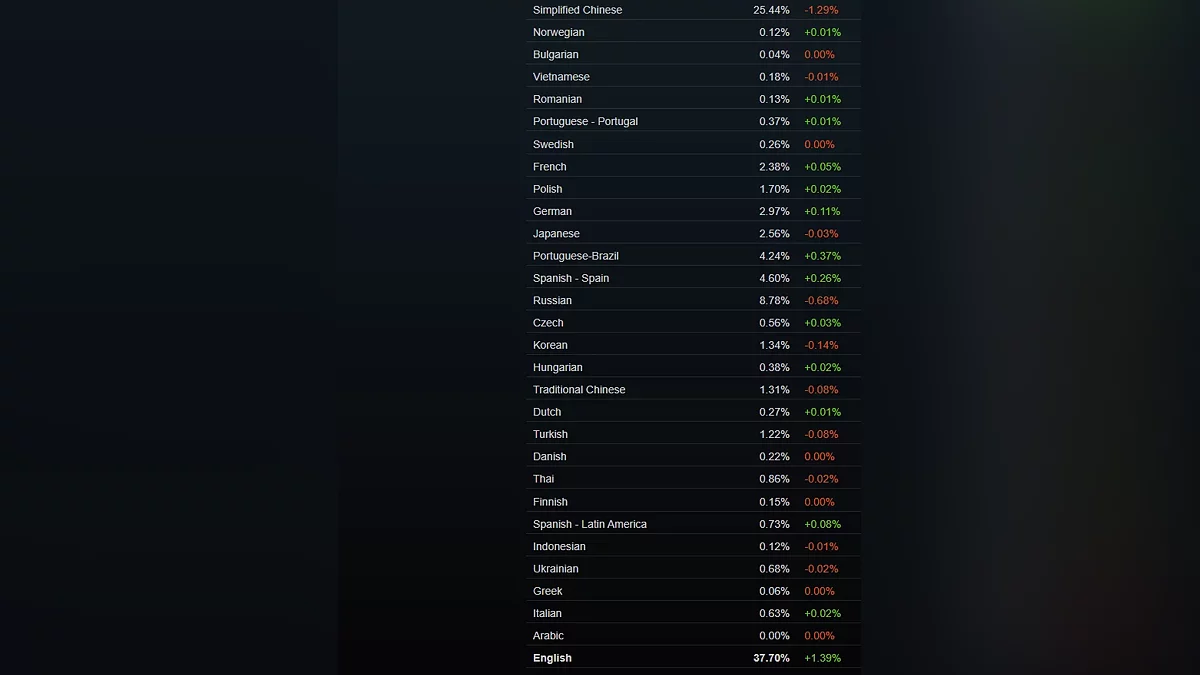Select the Portuguese - Portugal entry
The height and width of the screenshot is (675, 1200).
[x=585, y=121]
